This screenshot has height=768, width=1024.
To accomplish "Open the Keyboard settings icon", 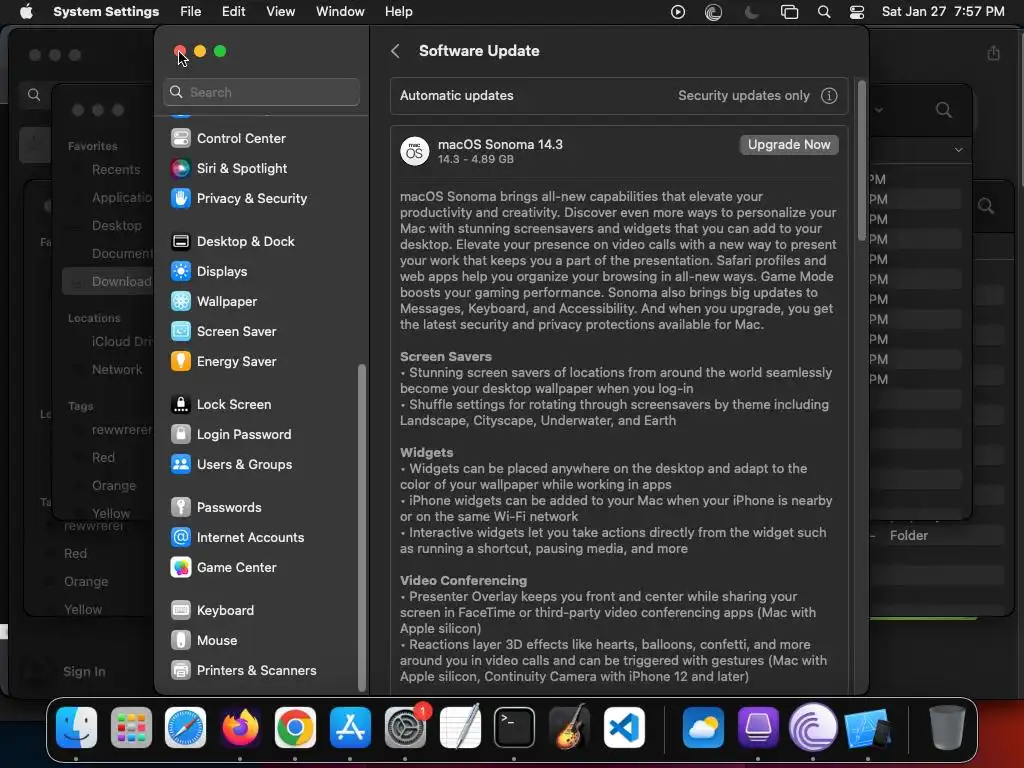I will click(180, 611).
